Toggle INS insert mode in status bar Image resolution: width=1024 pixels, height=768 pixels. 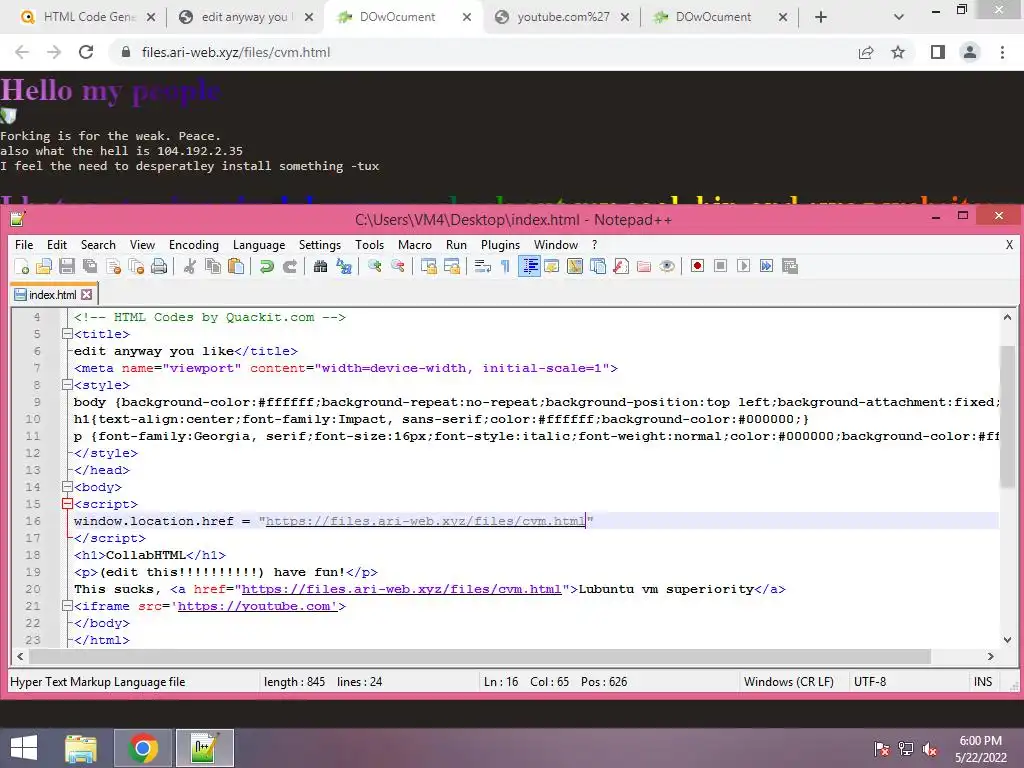(983, 682)
